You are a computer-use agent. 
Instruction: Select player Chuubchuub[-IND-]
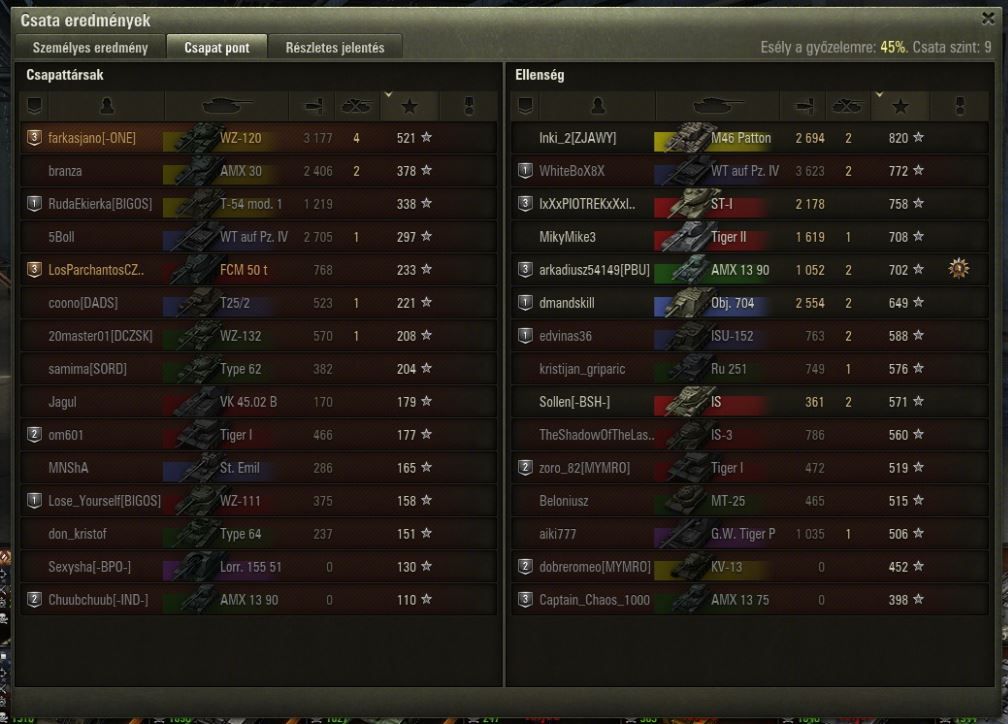[98, 600]
